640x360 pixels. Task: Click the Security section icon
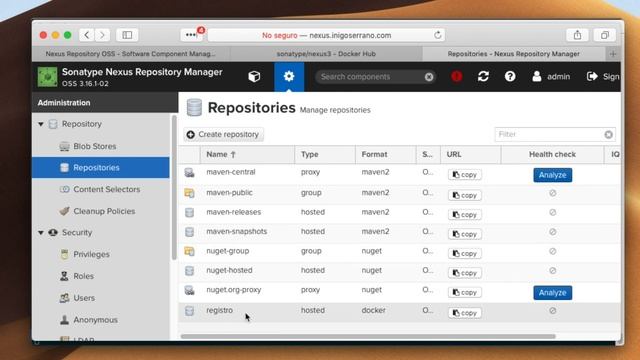[53, 233]
